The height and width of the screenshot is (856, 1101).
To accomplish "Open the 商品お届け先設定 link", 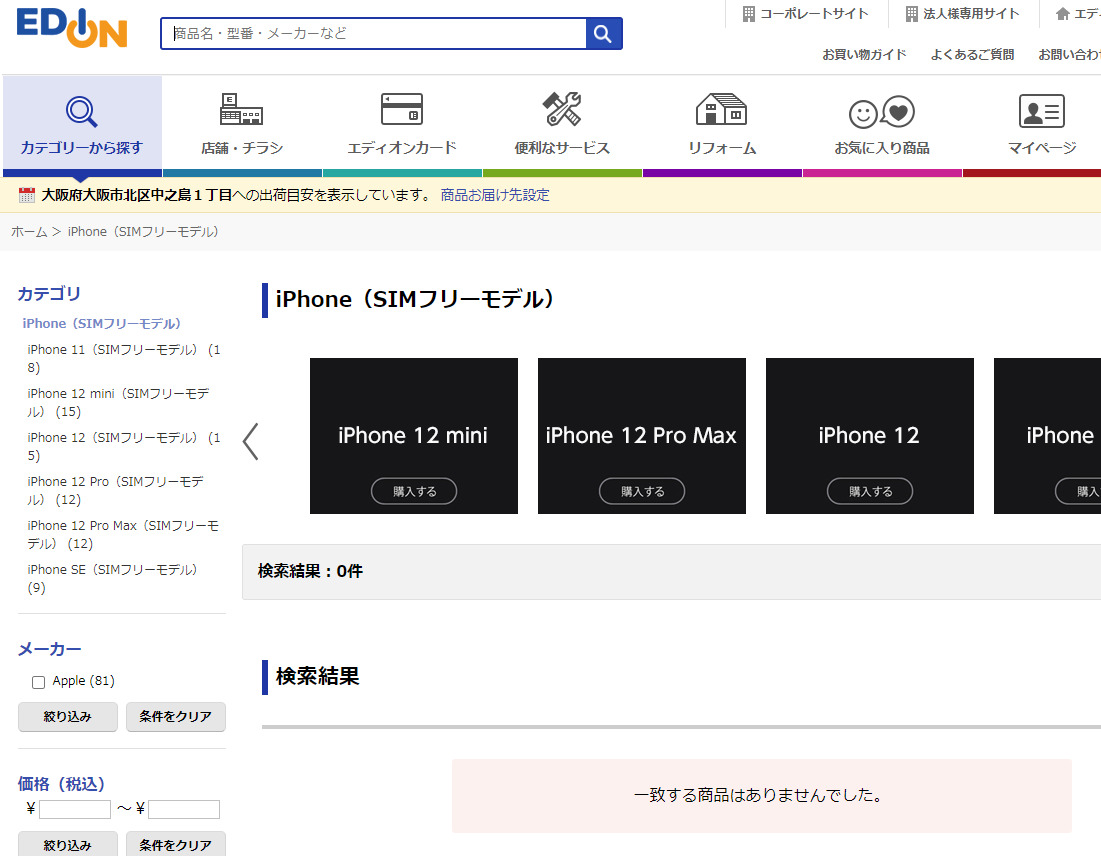I will tap(495, 195).
